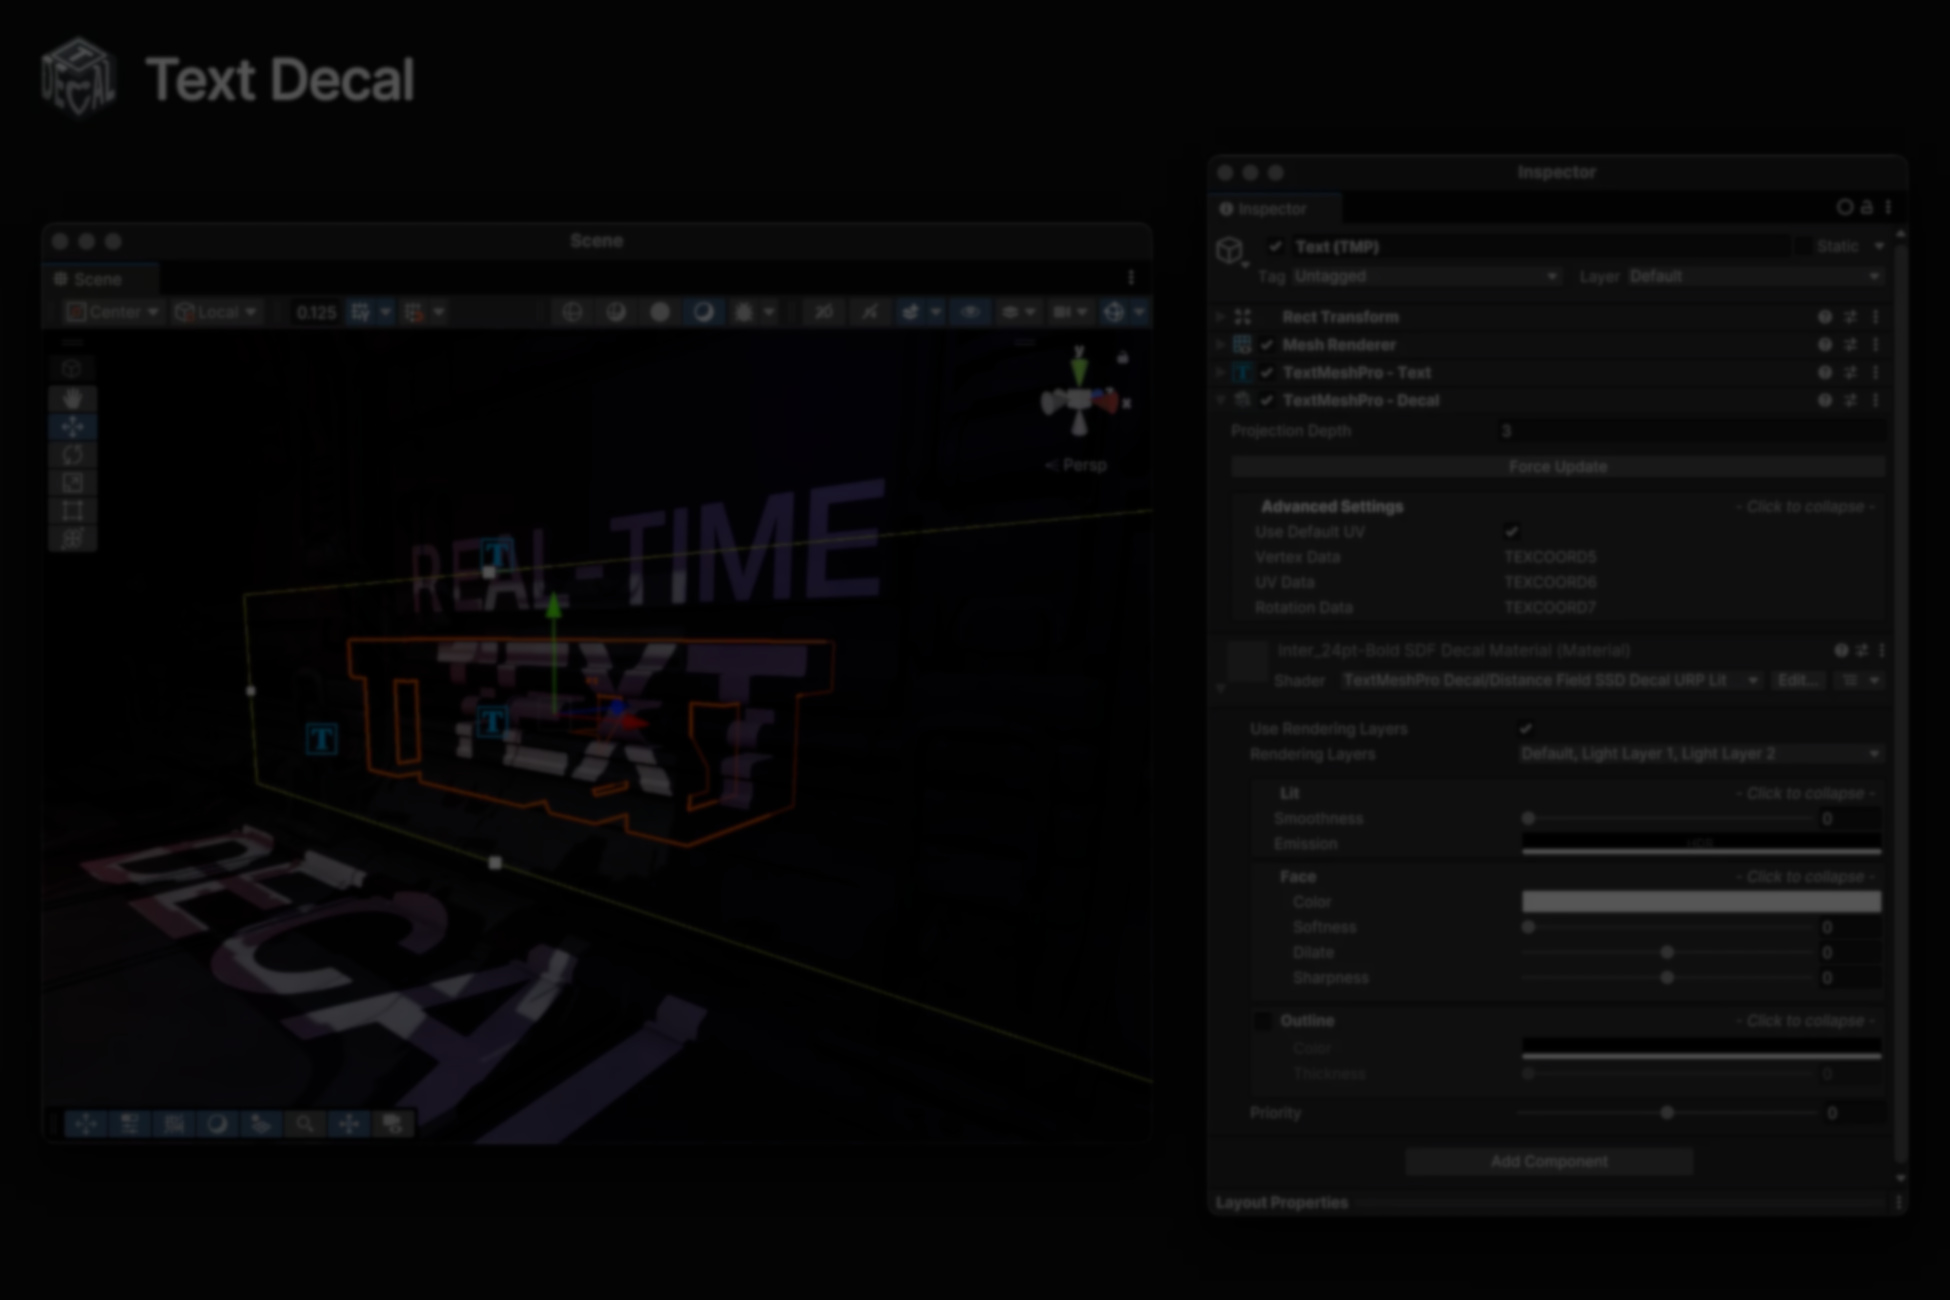Select the Inspector tab
Screen dimensions: 1950x1300
1270,209
